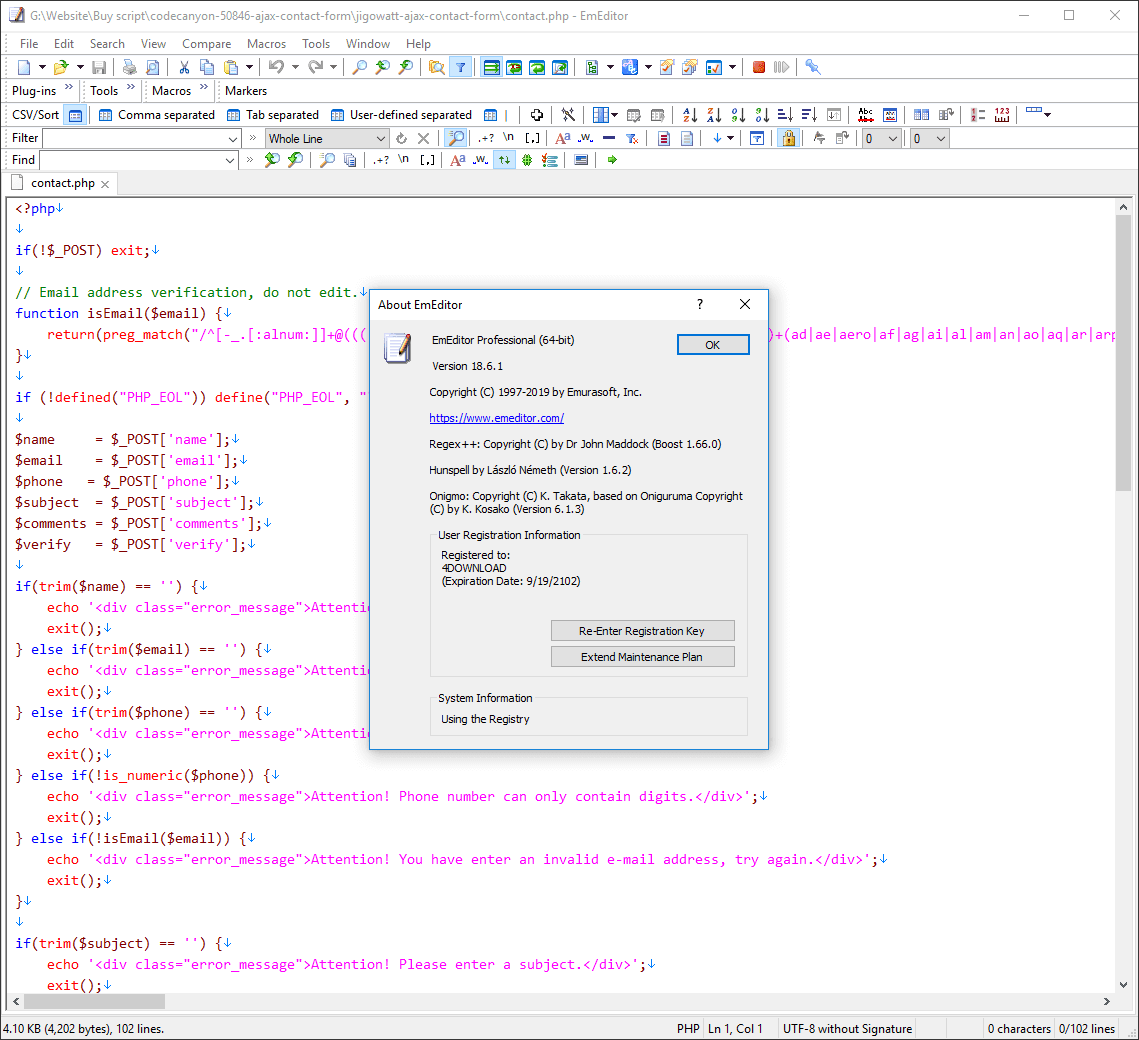Toggle the Filter funnel icon in main toolbar
This screenshot has height=1040, width=1139.
click(460, 67)
